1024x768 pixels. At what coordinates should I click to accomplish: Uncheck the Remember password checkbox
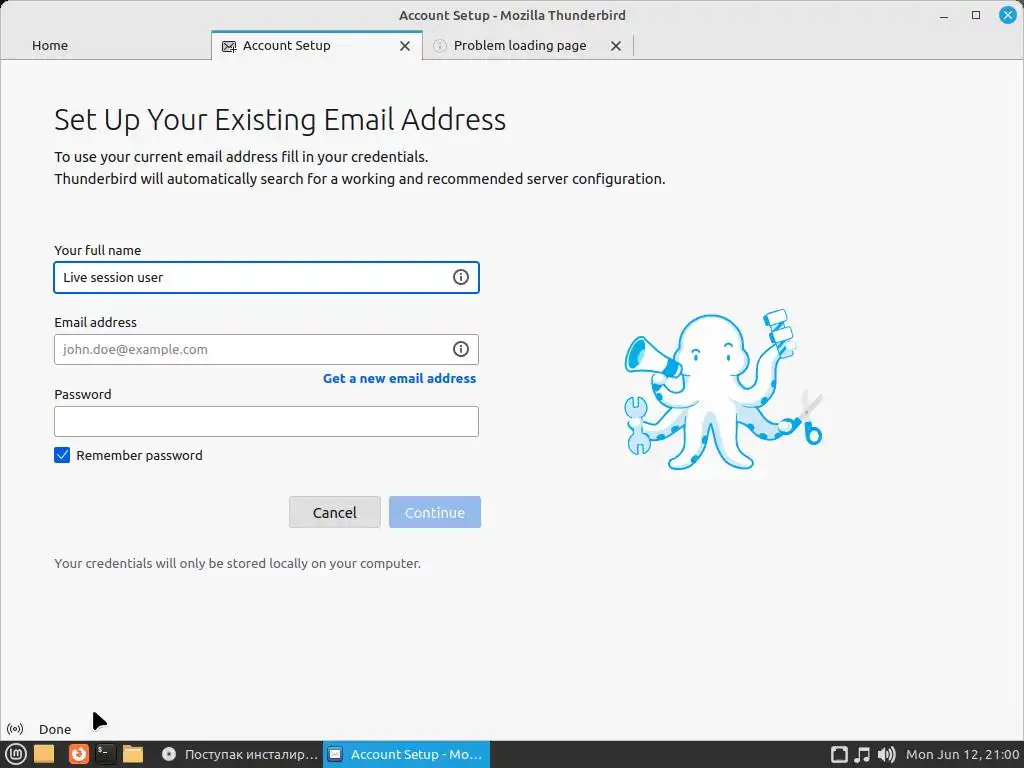click(x=62, y=455)
